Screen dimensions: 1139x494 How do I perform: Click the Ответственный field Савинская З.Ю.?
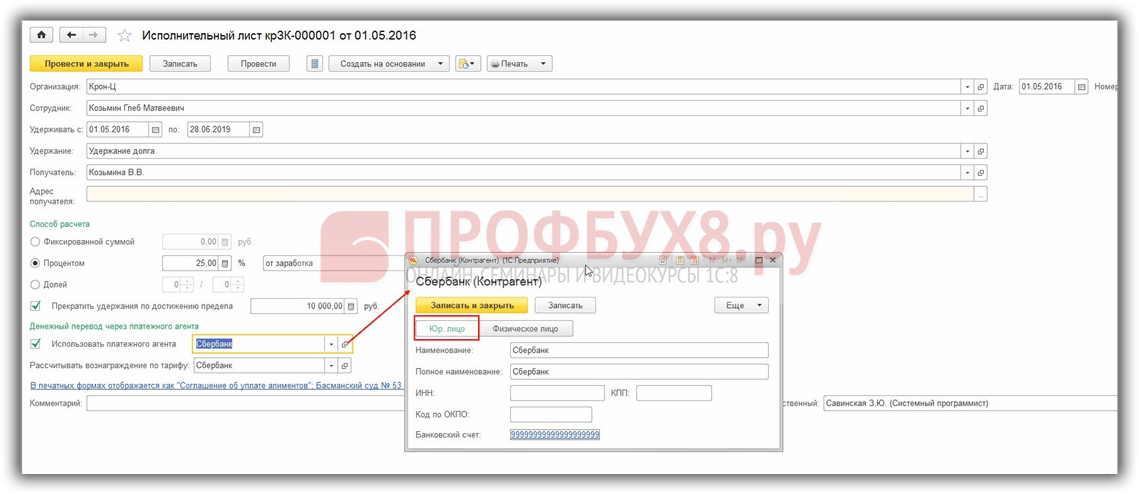(x=970, y=403)
